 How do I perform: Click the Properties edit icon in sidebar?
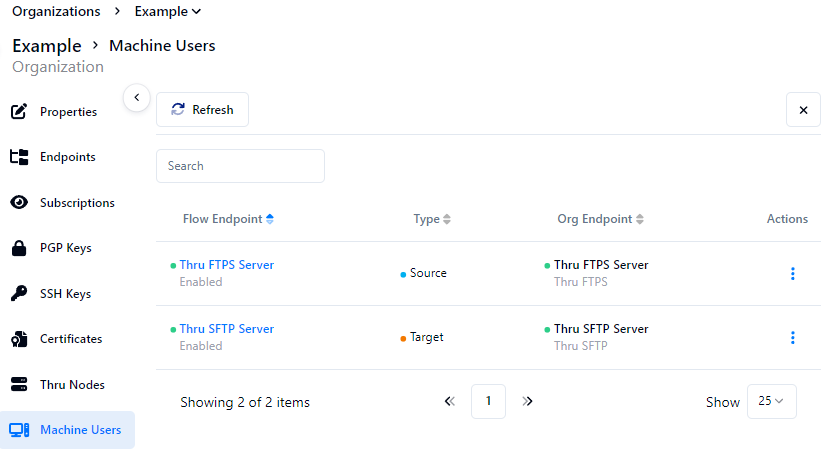coord(18,111)
